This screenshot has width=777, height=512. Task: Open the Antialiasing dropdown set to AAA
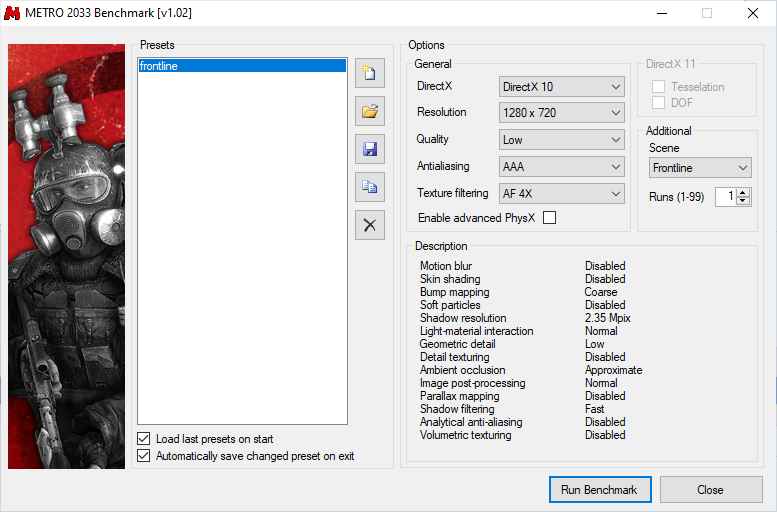click(x=561, y=167)
